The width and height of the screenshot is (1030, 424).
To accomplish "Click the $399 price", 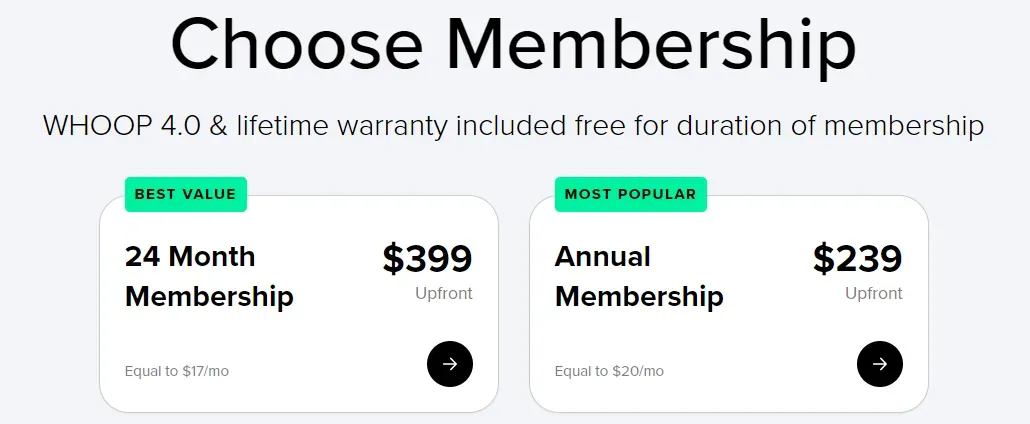I will pos(428,258).
